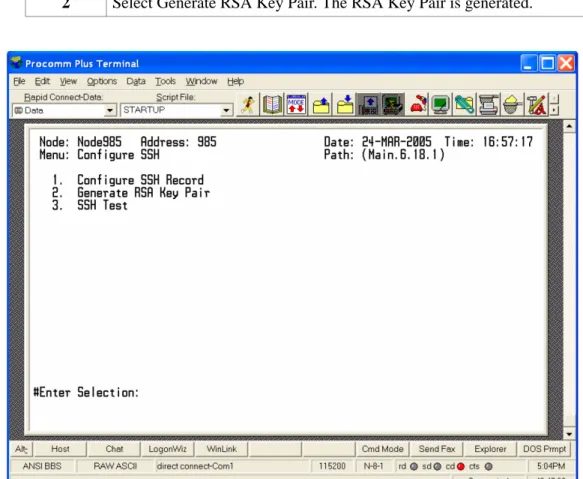583x479 pixels.
Task: Click the direct connect-Com1 status field
Action: (x=232, y=466)
